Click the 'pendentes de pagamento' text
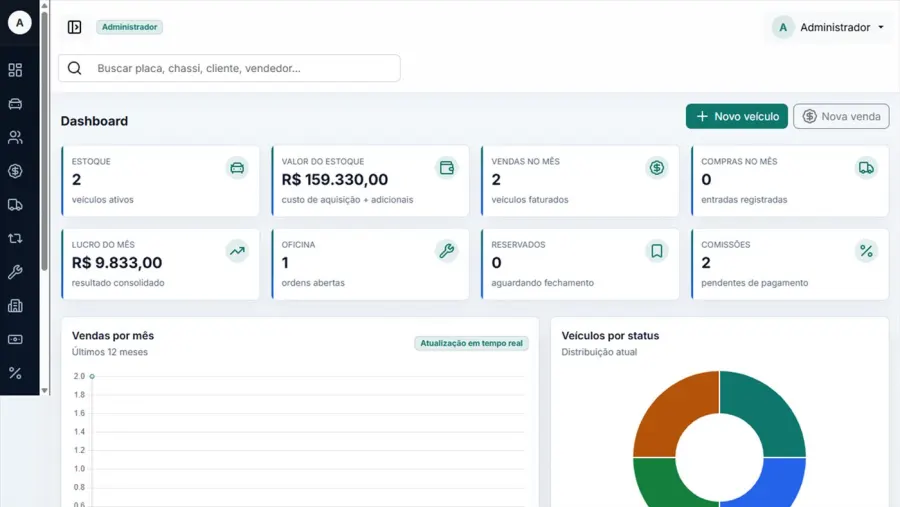The height and width of the screenshot is (507, 900). point(754,283)
